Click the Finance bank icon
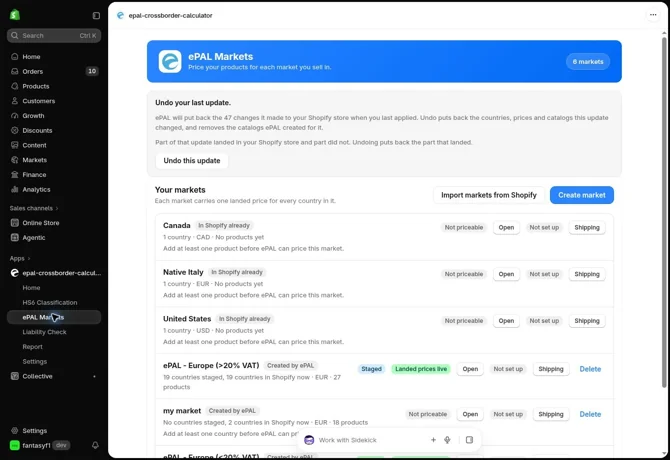The height and width of the screenshot is (460, 670). (15, 174)
